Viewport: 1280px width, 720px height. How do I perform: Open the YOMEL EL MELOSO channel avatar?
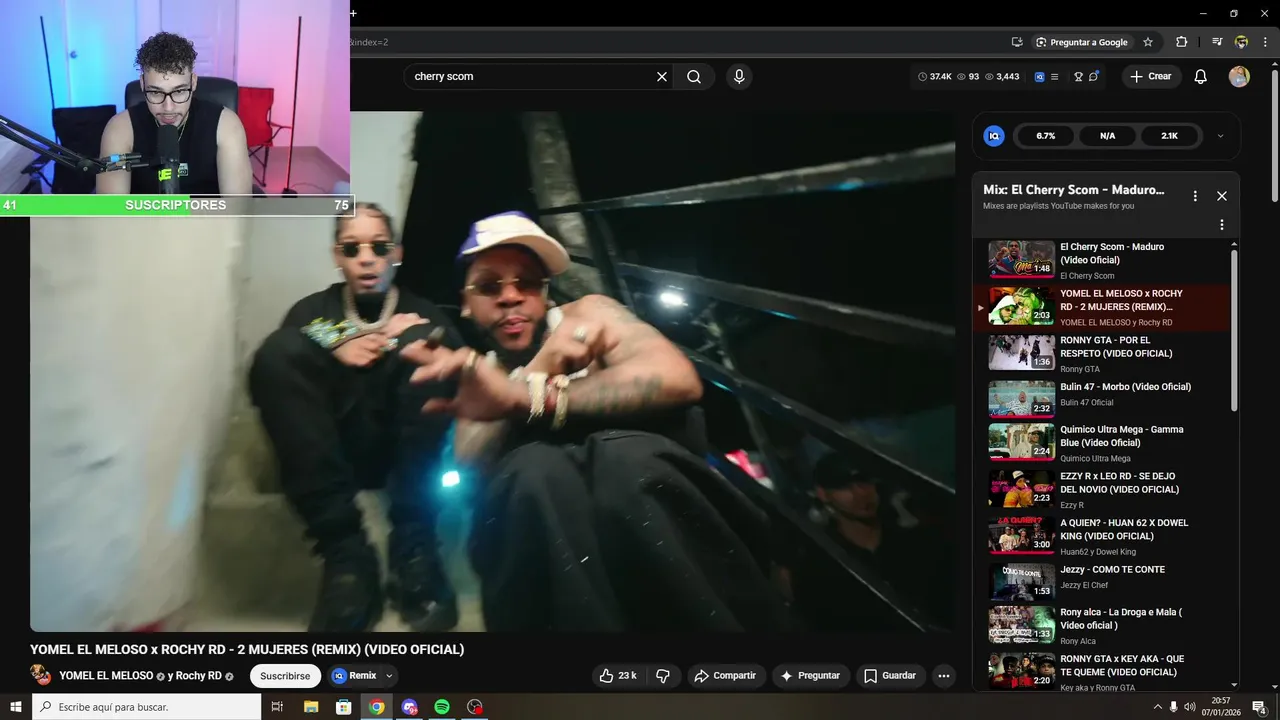coord(41,676)
